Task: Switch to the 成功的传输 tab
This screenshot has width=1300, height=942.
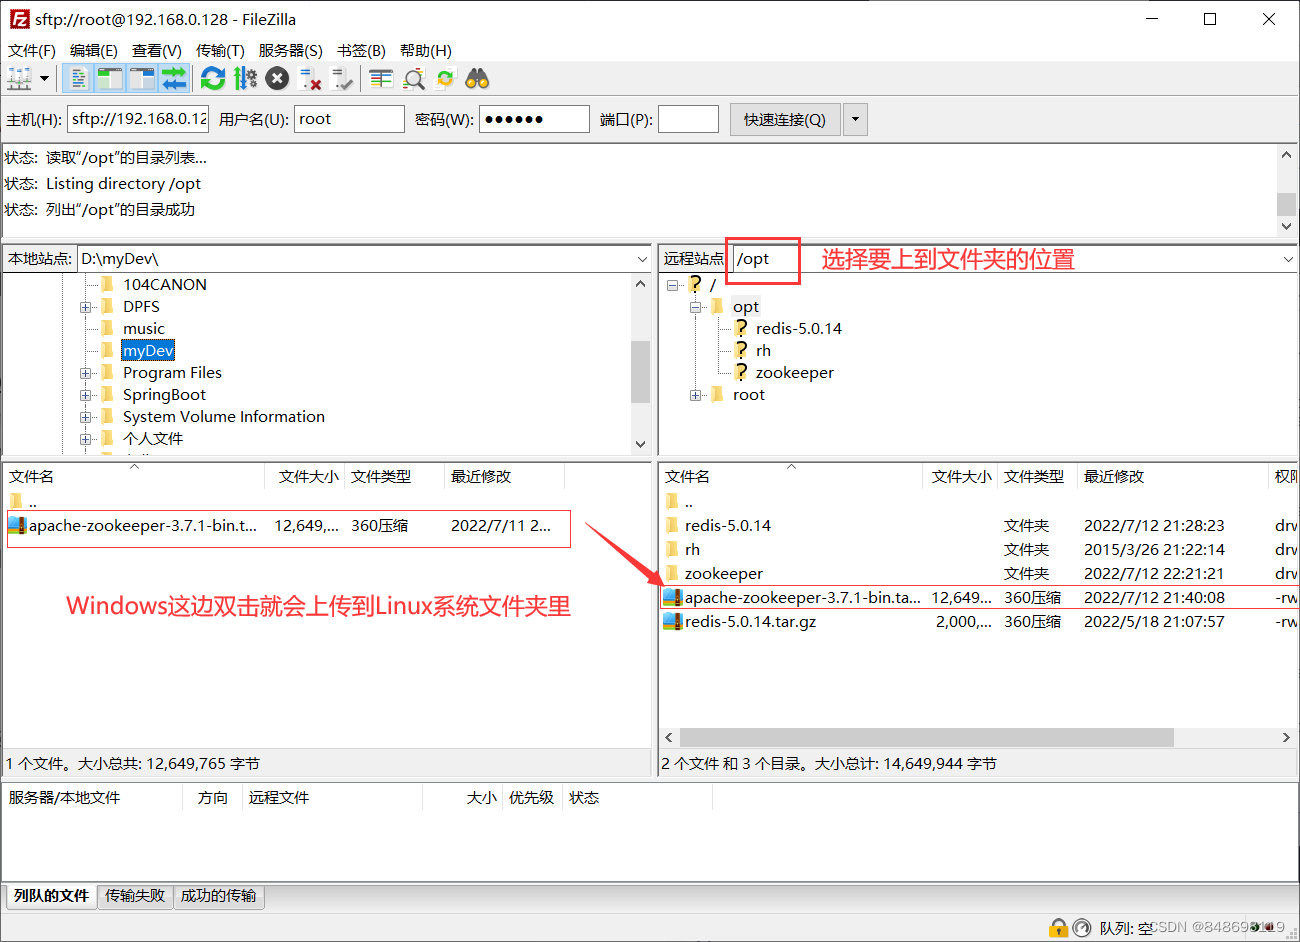Action: [218, 896]
